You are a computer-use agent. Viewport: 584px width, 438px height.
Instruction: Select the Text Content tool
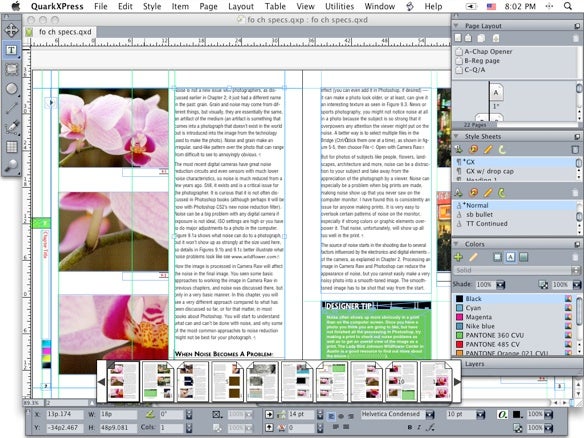[x=11, y=50]
